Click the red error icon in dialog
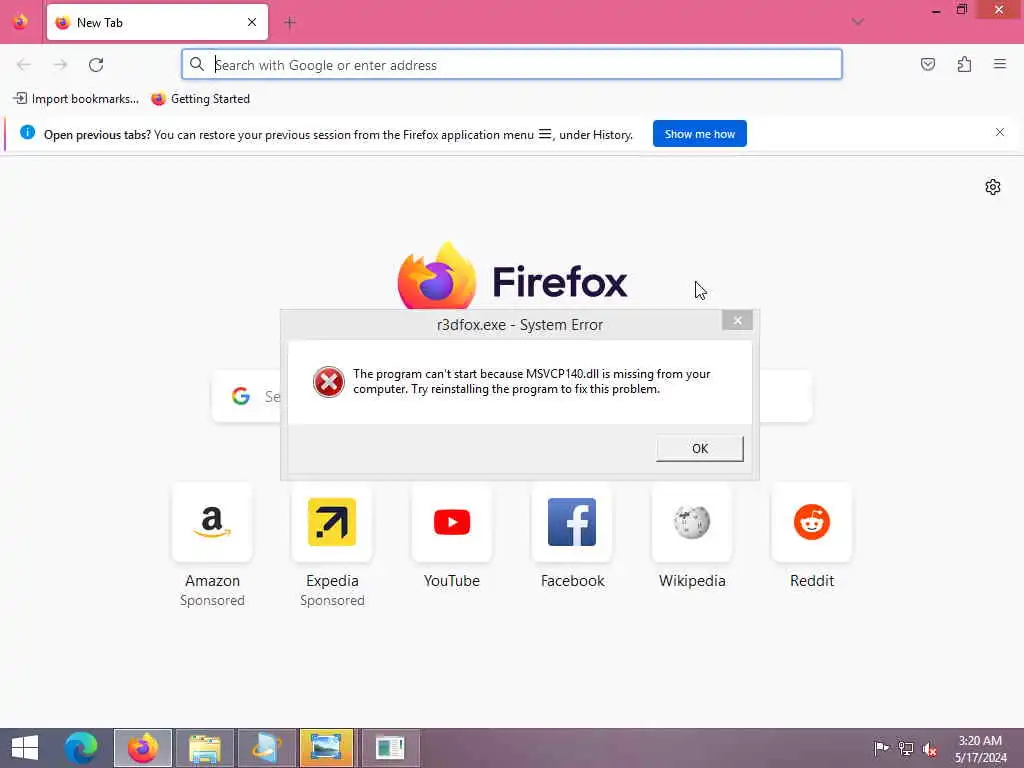 pyautogui.click(x=328, y=382)
